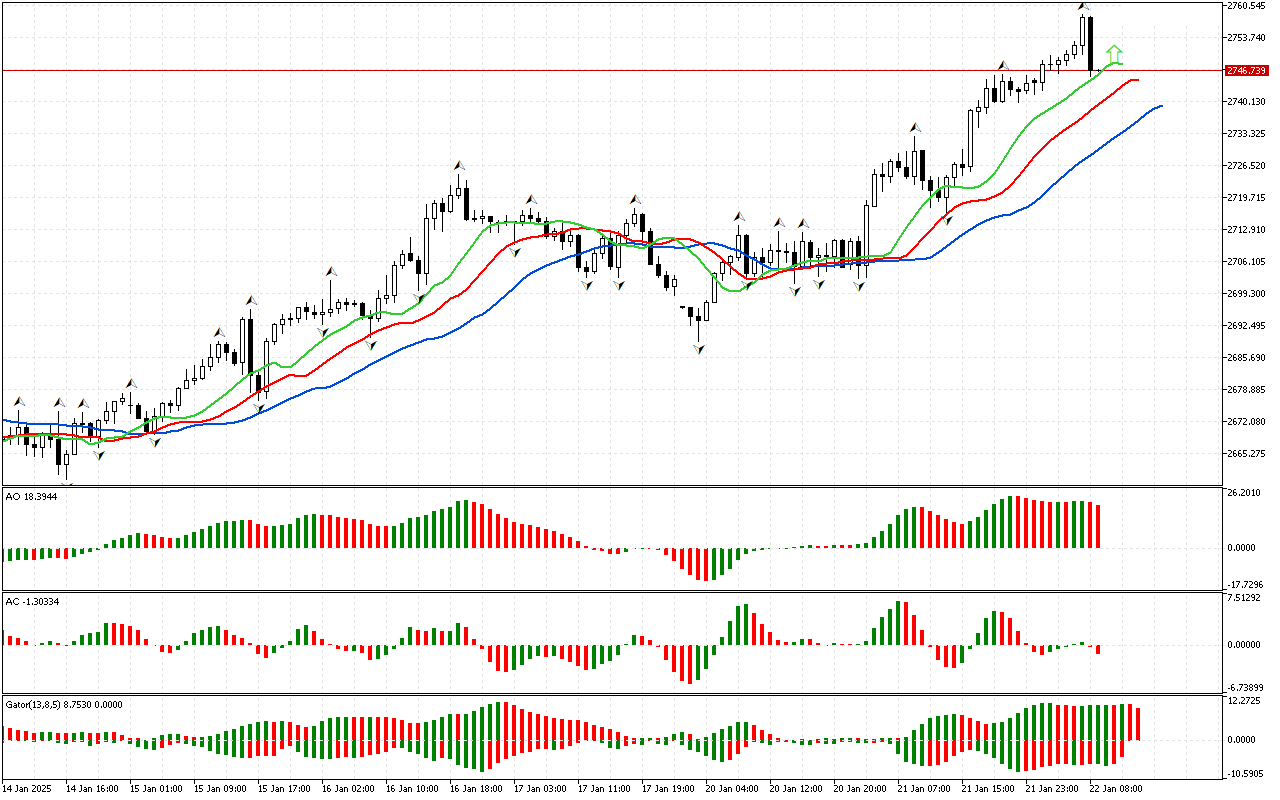Click the AO scale zero level 0.0000

(1243, 548)
